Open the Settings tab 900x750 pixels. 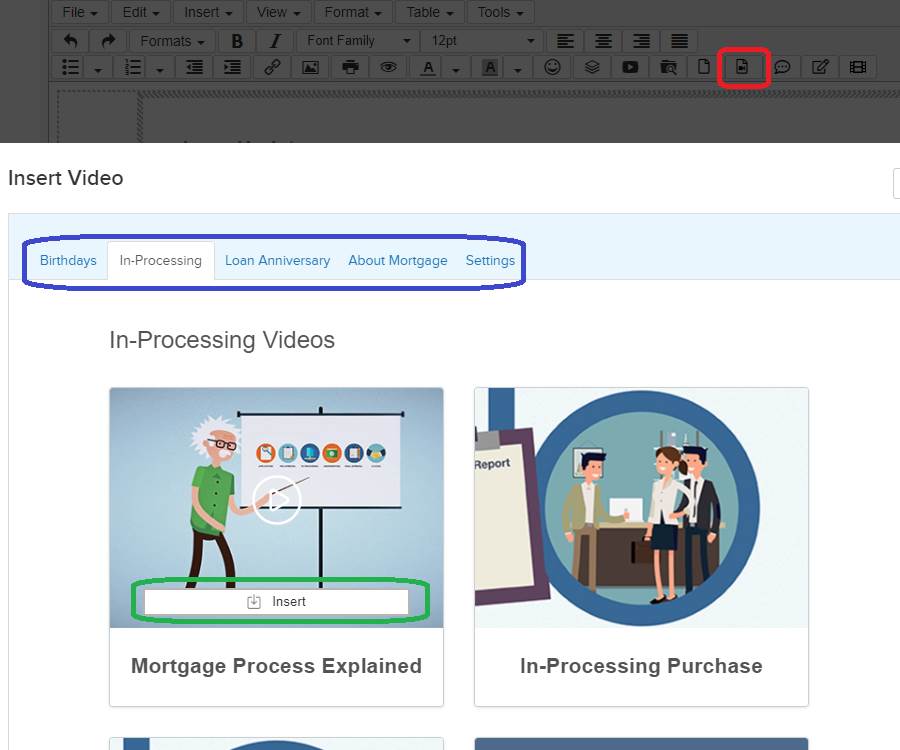(490, 261)
